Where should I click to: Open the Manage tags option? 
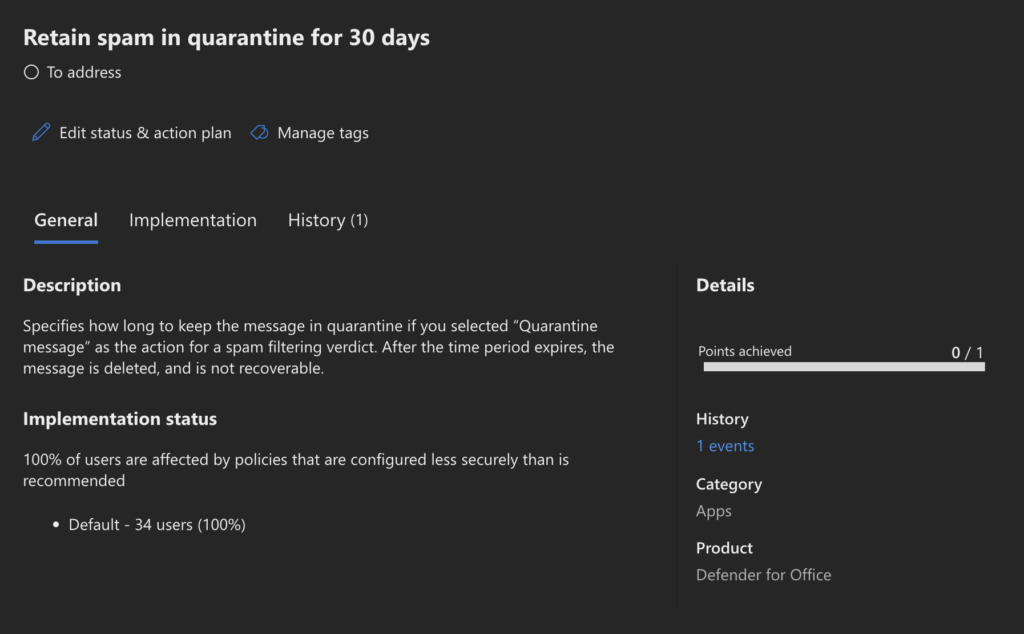coord(322,133)
